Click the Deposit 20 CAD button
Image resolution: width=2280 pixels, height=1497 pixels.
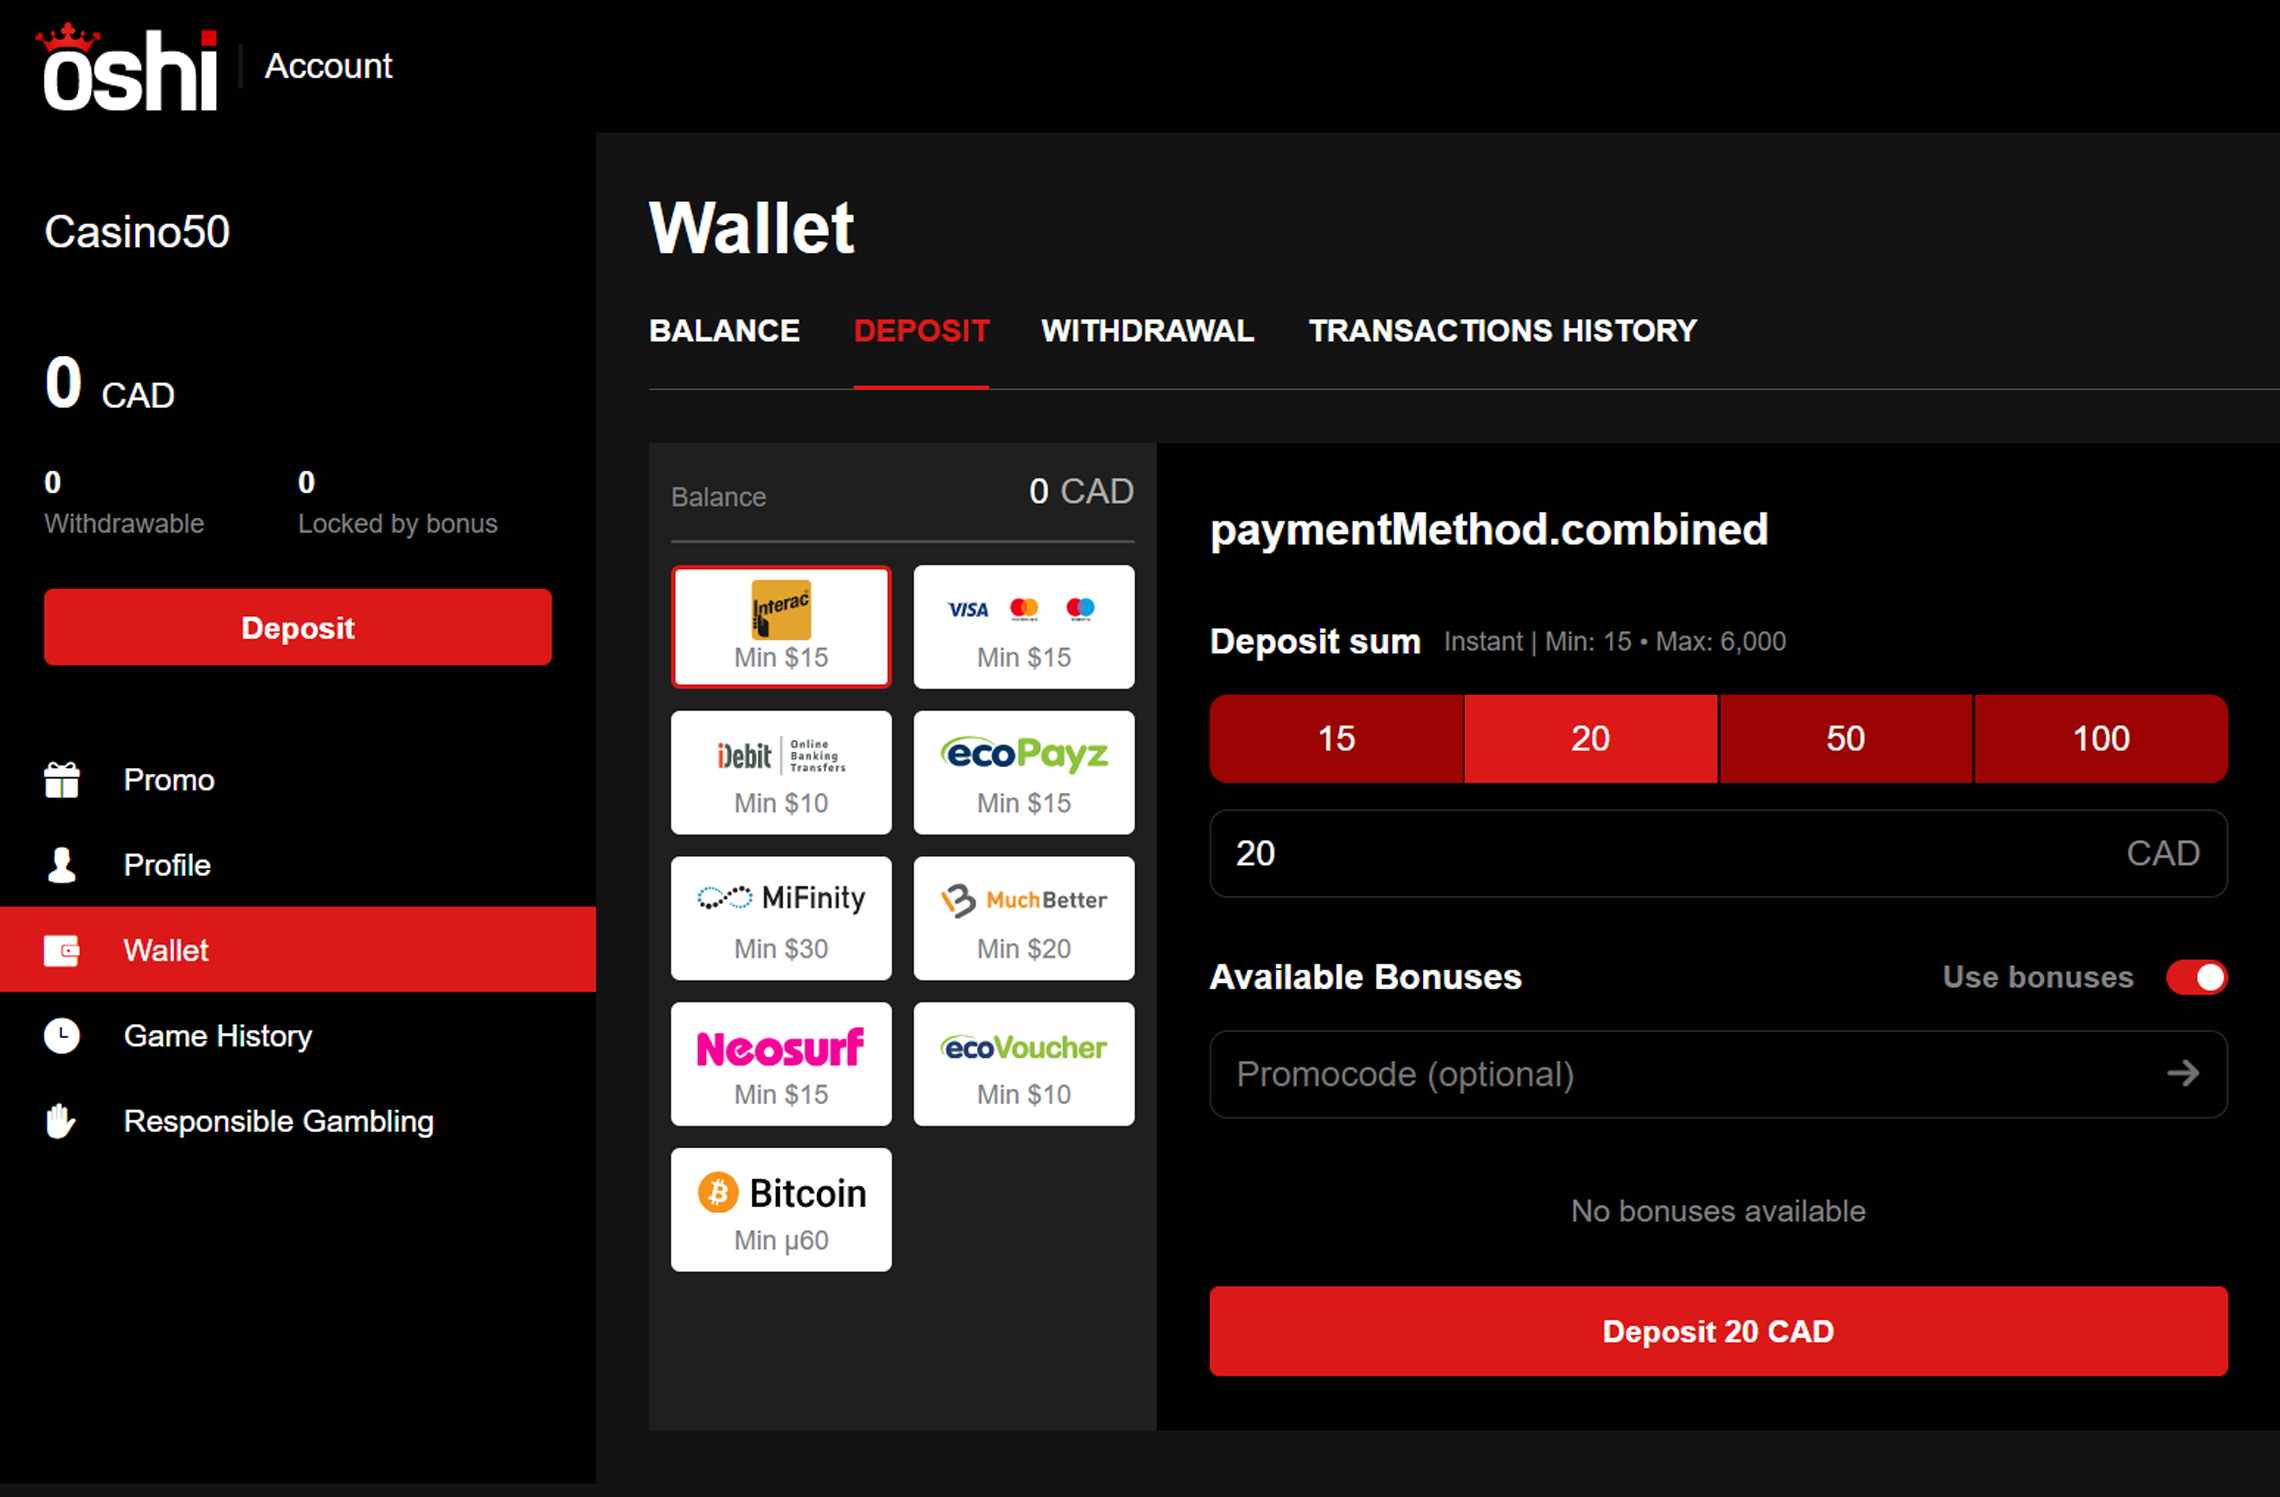tap(1718, 1332)
